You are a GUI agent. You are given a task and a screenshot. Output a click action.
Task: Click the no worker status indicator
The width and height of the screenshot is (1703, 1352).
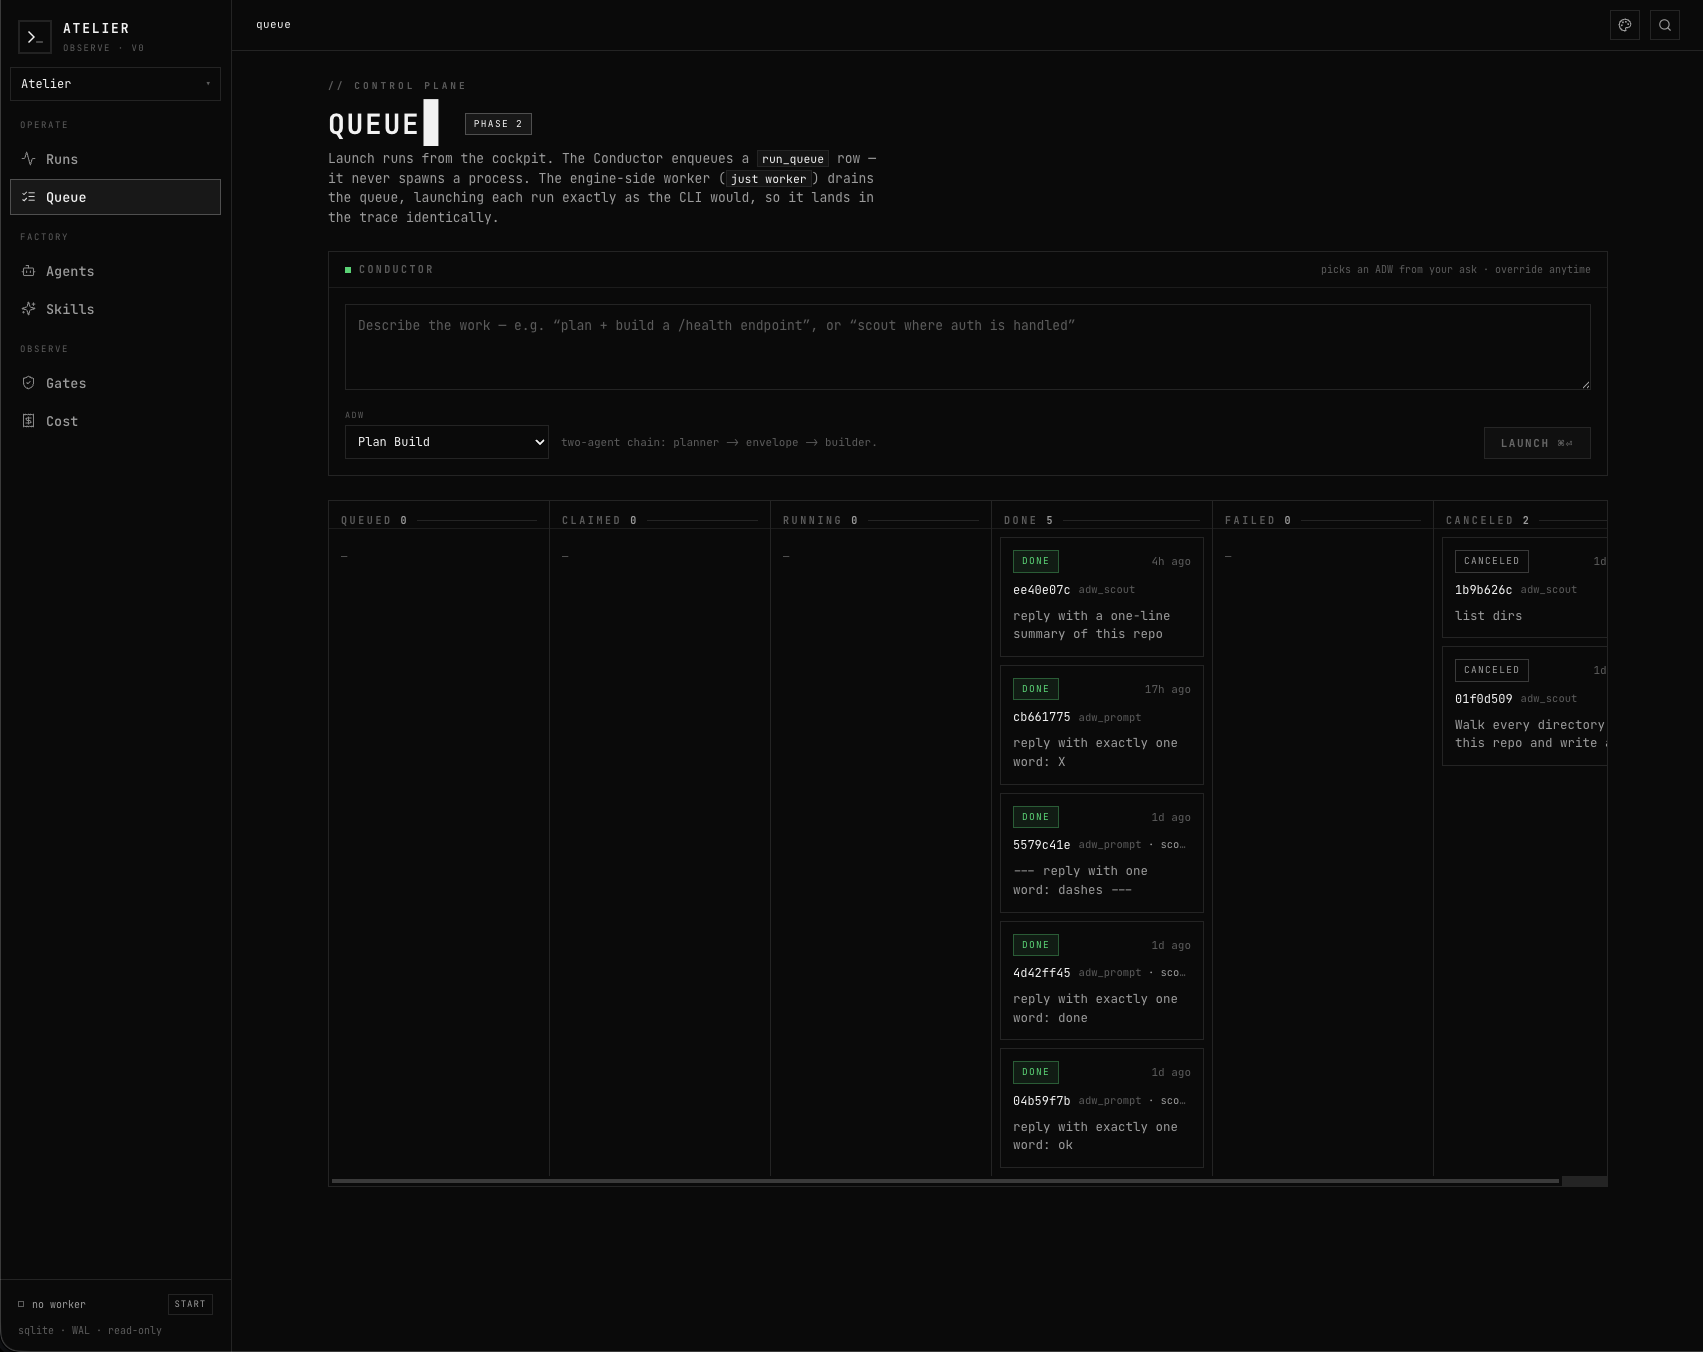(52, 1304)
